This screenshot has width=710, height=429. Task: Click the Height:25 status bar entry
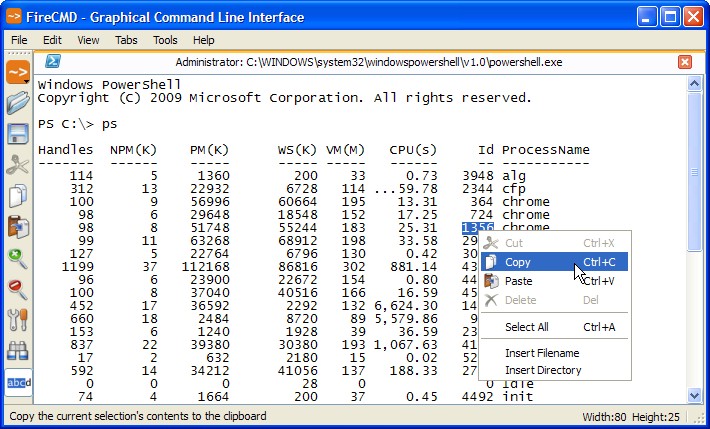[x=656, y=417]
